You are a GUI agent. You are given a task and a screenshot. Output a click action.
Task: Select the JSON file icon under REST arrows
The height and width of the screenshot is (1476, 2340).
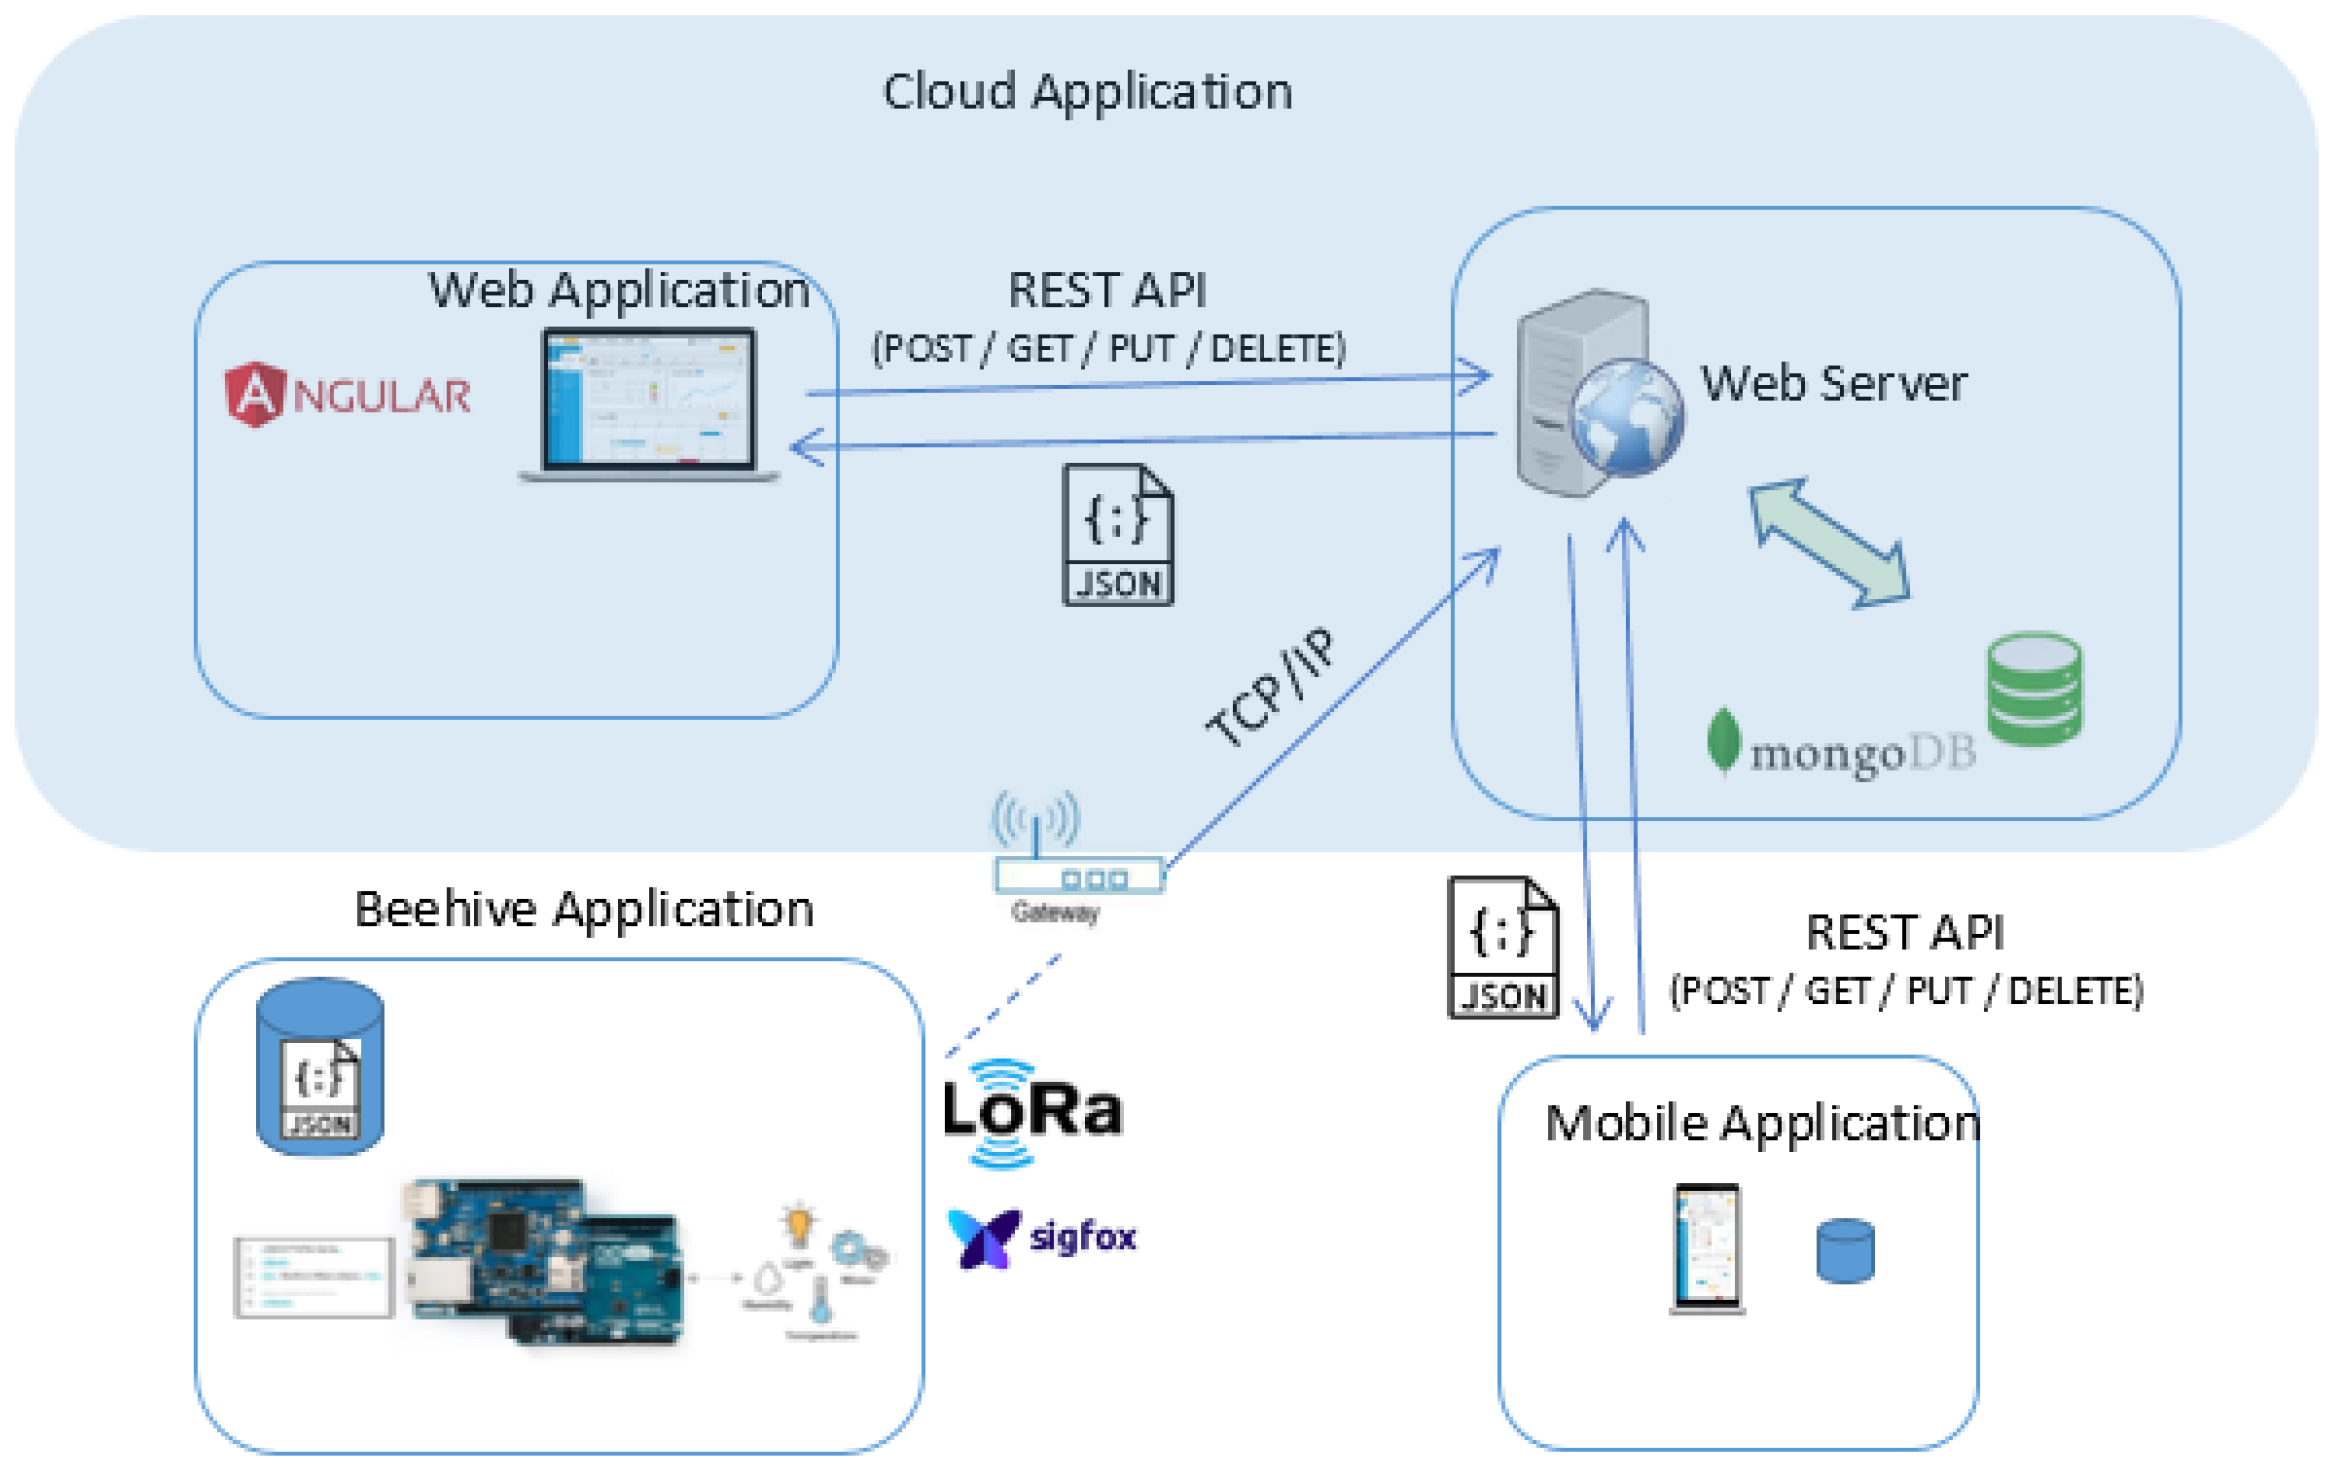pyautogui.click(x=1117, y=535)
